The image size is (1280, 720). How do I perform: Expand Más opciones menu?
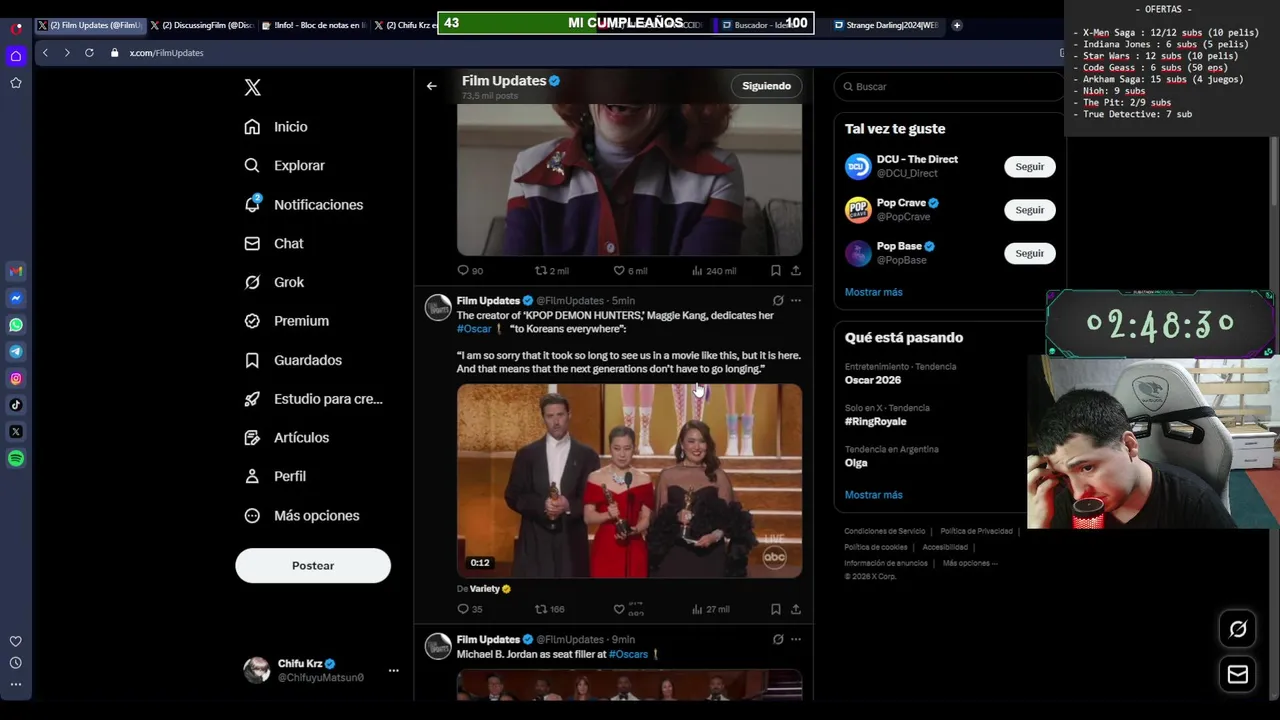coord(302,516)
